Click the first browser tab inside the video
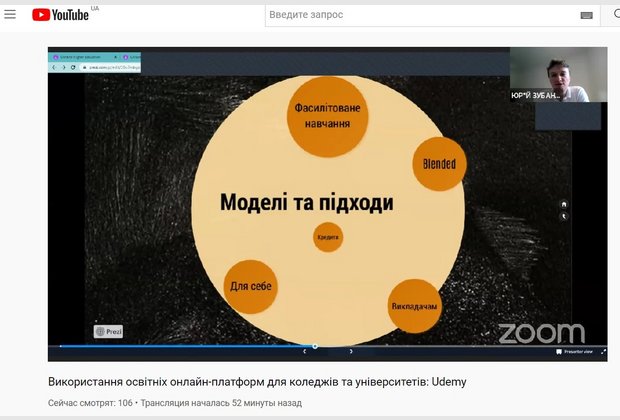The height and width of the screenshot is (420, 620). (82, 57)
